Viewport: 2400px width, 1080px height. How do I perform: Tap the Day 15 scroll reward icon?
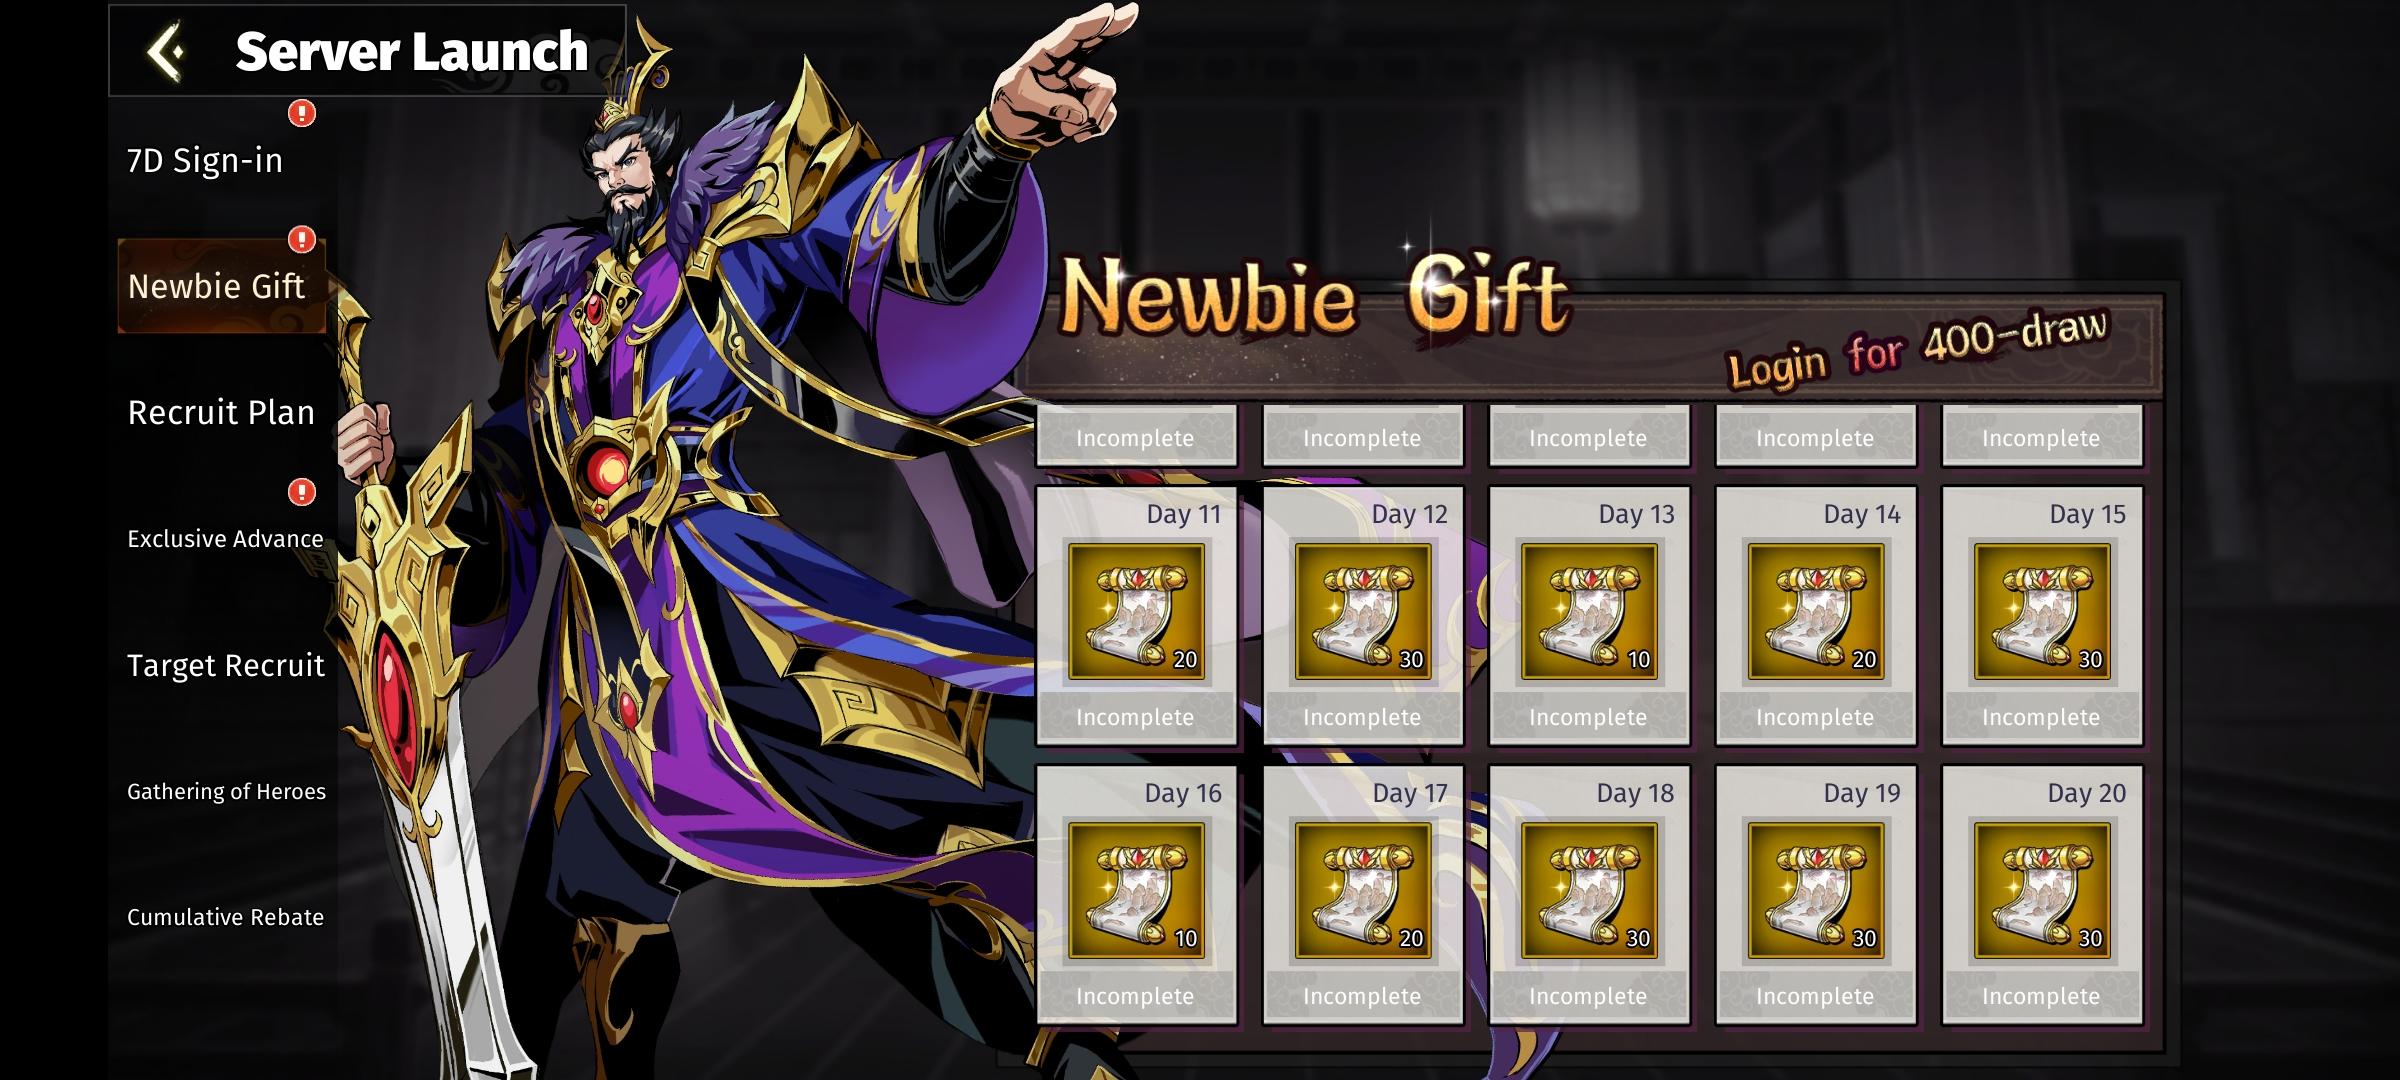2042,612
